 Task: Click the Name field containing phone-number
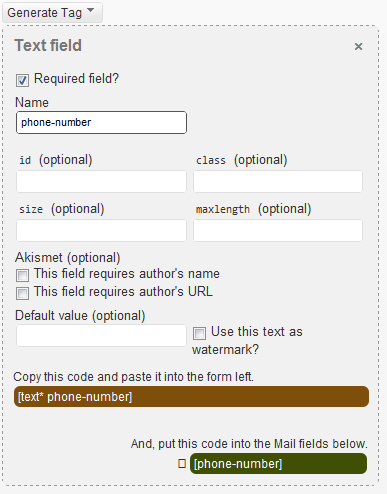101,122
